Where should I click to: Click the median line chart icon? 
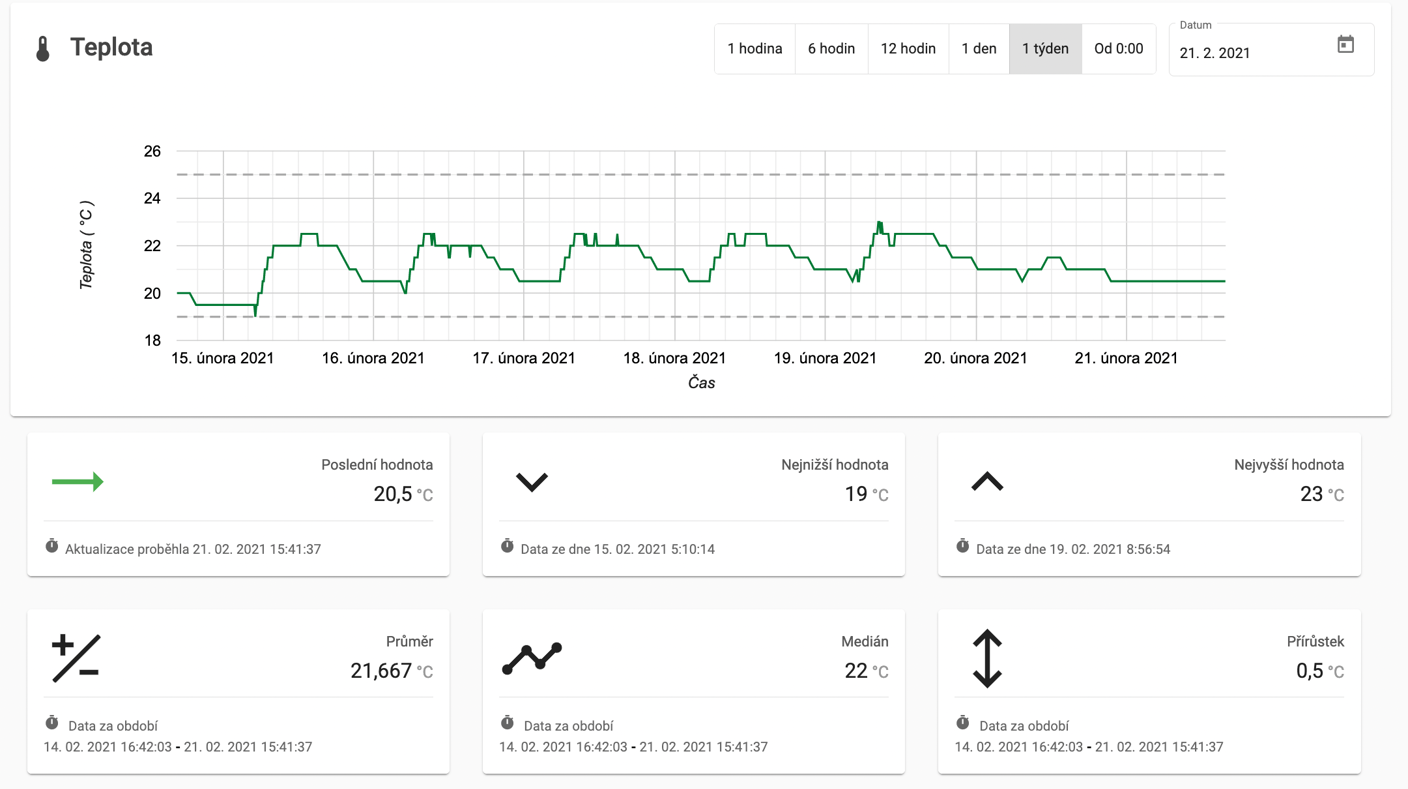click(531, 657)
